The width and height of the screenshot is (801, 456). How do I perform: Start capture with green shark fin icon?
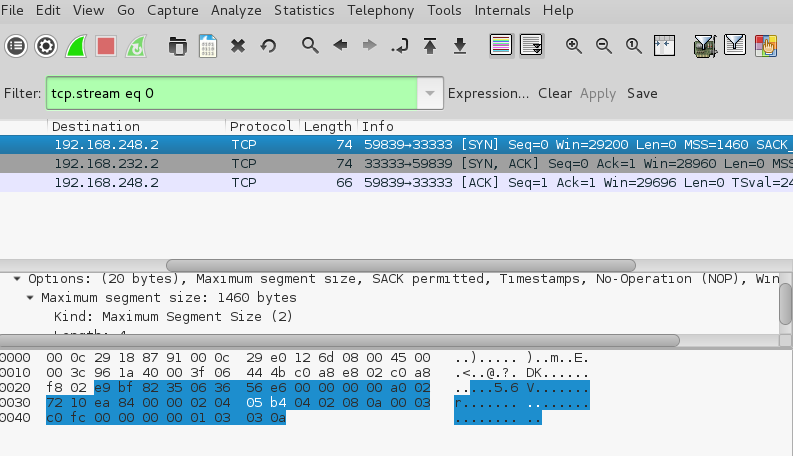[x=76, y=46]
